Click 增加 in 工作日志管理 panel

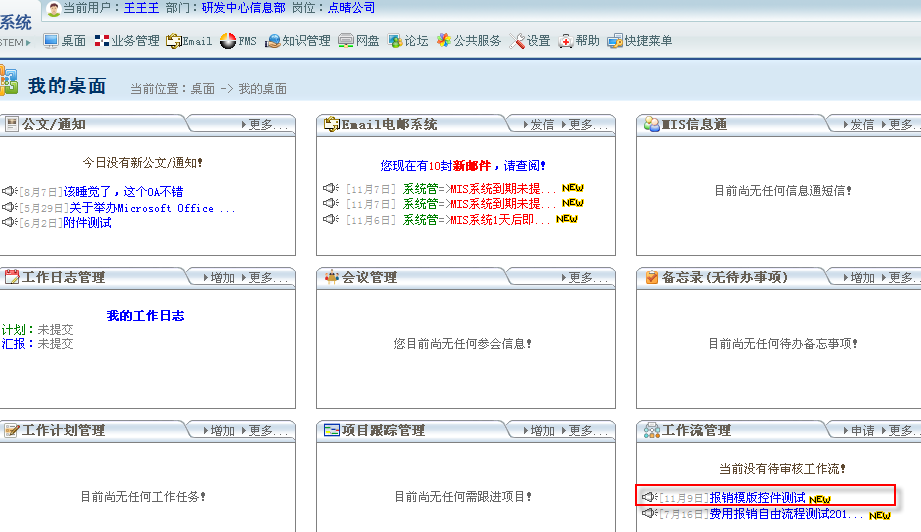pyautogui.click(x=222, y=278)
